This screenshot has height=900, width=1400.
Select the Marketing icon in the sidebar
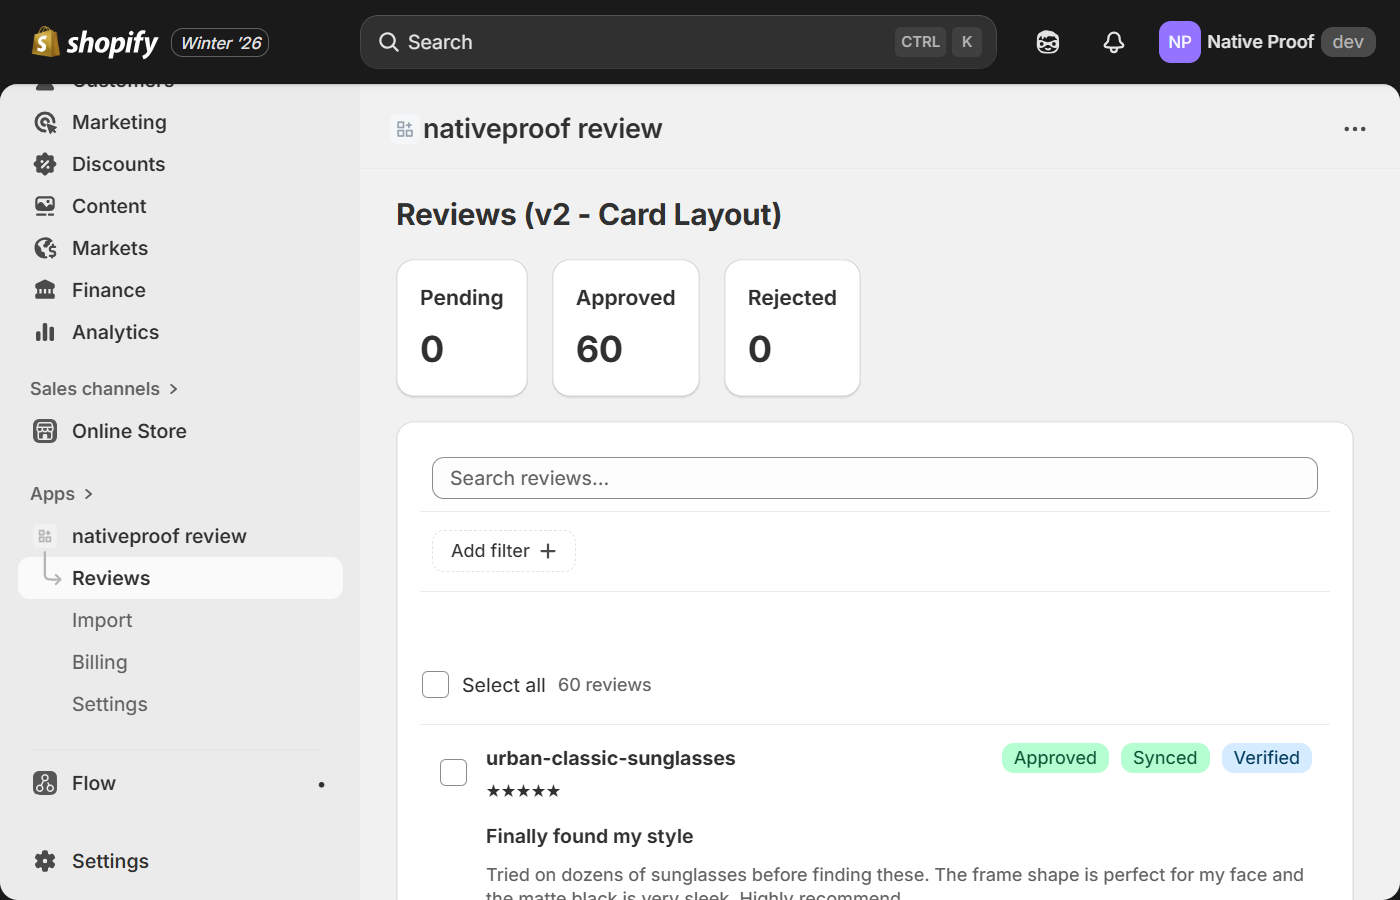point(45,121)
